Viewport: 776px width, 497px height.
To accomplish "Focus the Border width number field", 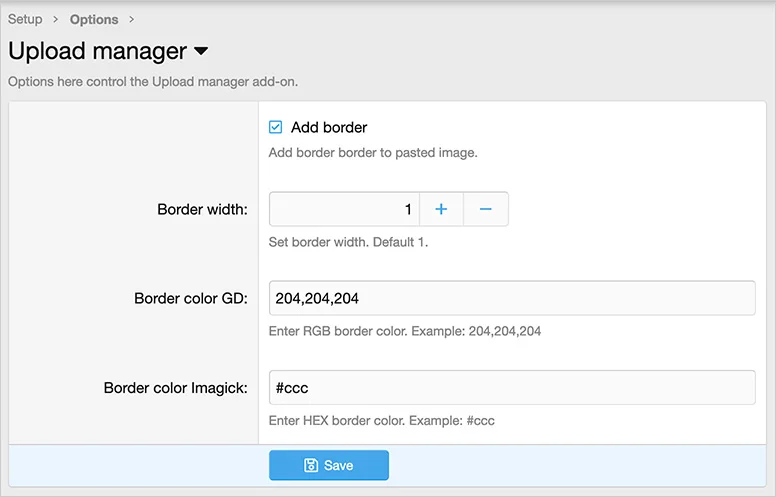I will pyautogui.click(x=344, y=209).
